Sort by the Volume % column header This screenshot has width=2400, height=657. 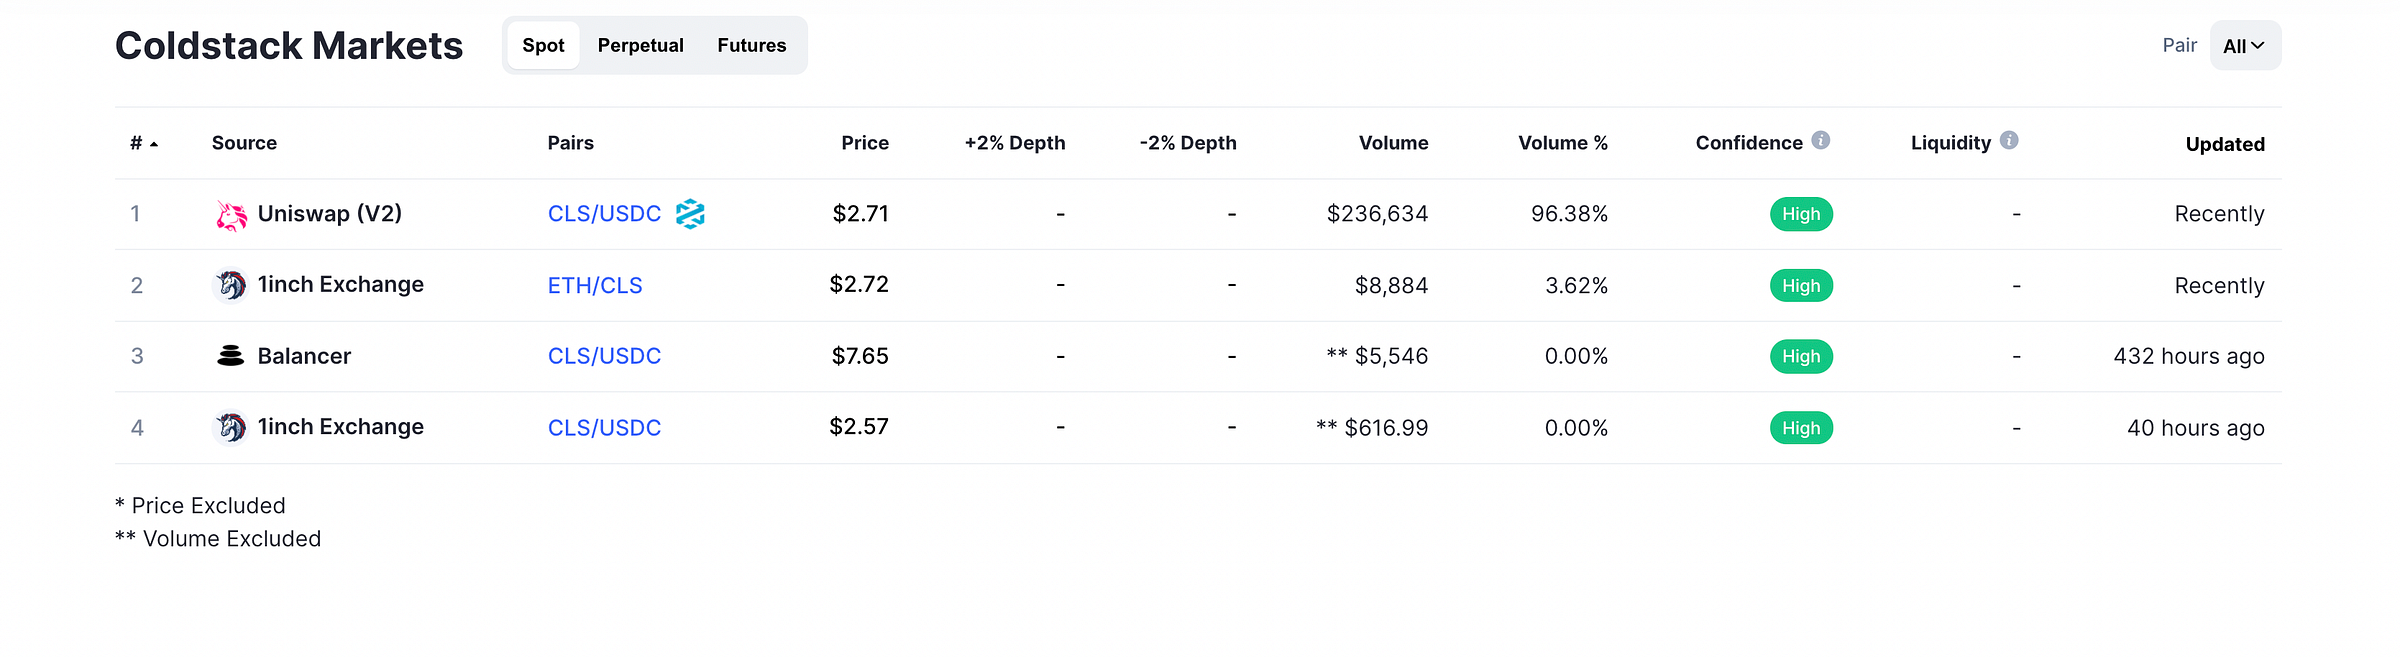1563,143
